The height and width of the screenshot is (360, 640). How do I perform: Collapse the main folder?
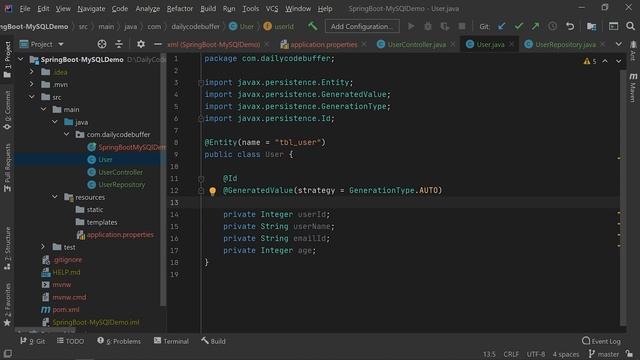[43, 109]
